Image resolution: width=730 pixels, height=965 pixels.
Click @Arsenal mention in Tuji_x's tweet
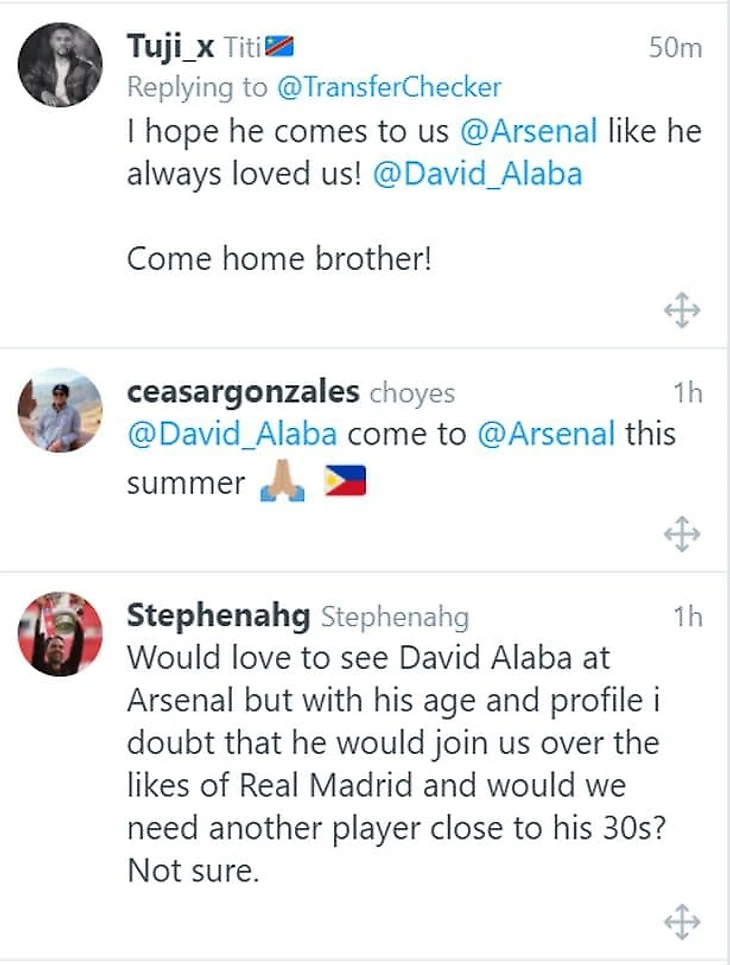click(x=529, y=131)
